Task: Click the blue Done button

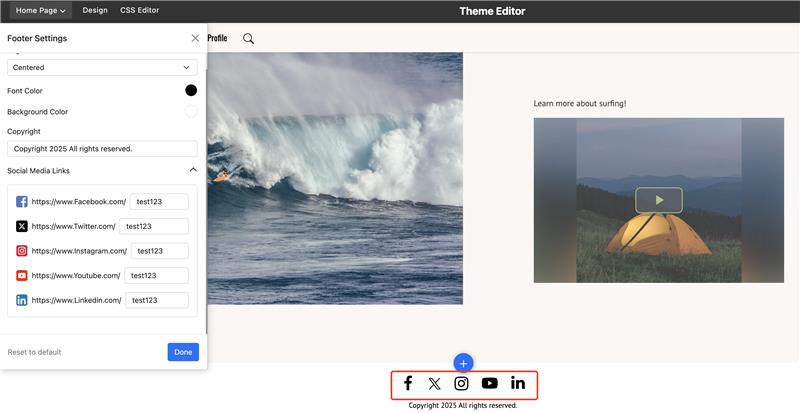Action: pos(183,352)
